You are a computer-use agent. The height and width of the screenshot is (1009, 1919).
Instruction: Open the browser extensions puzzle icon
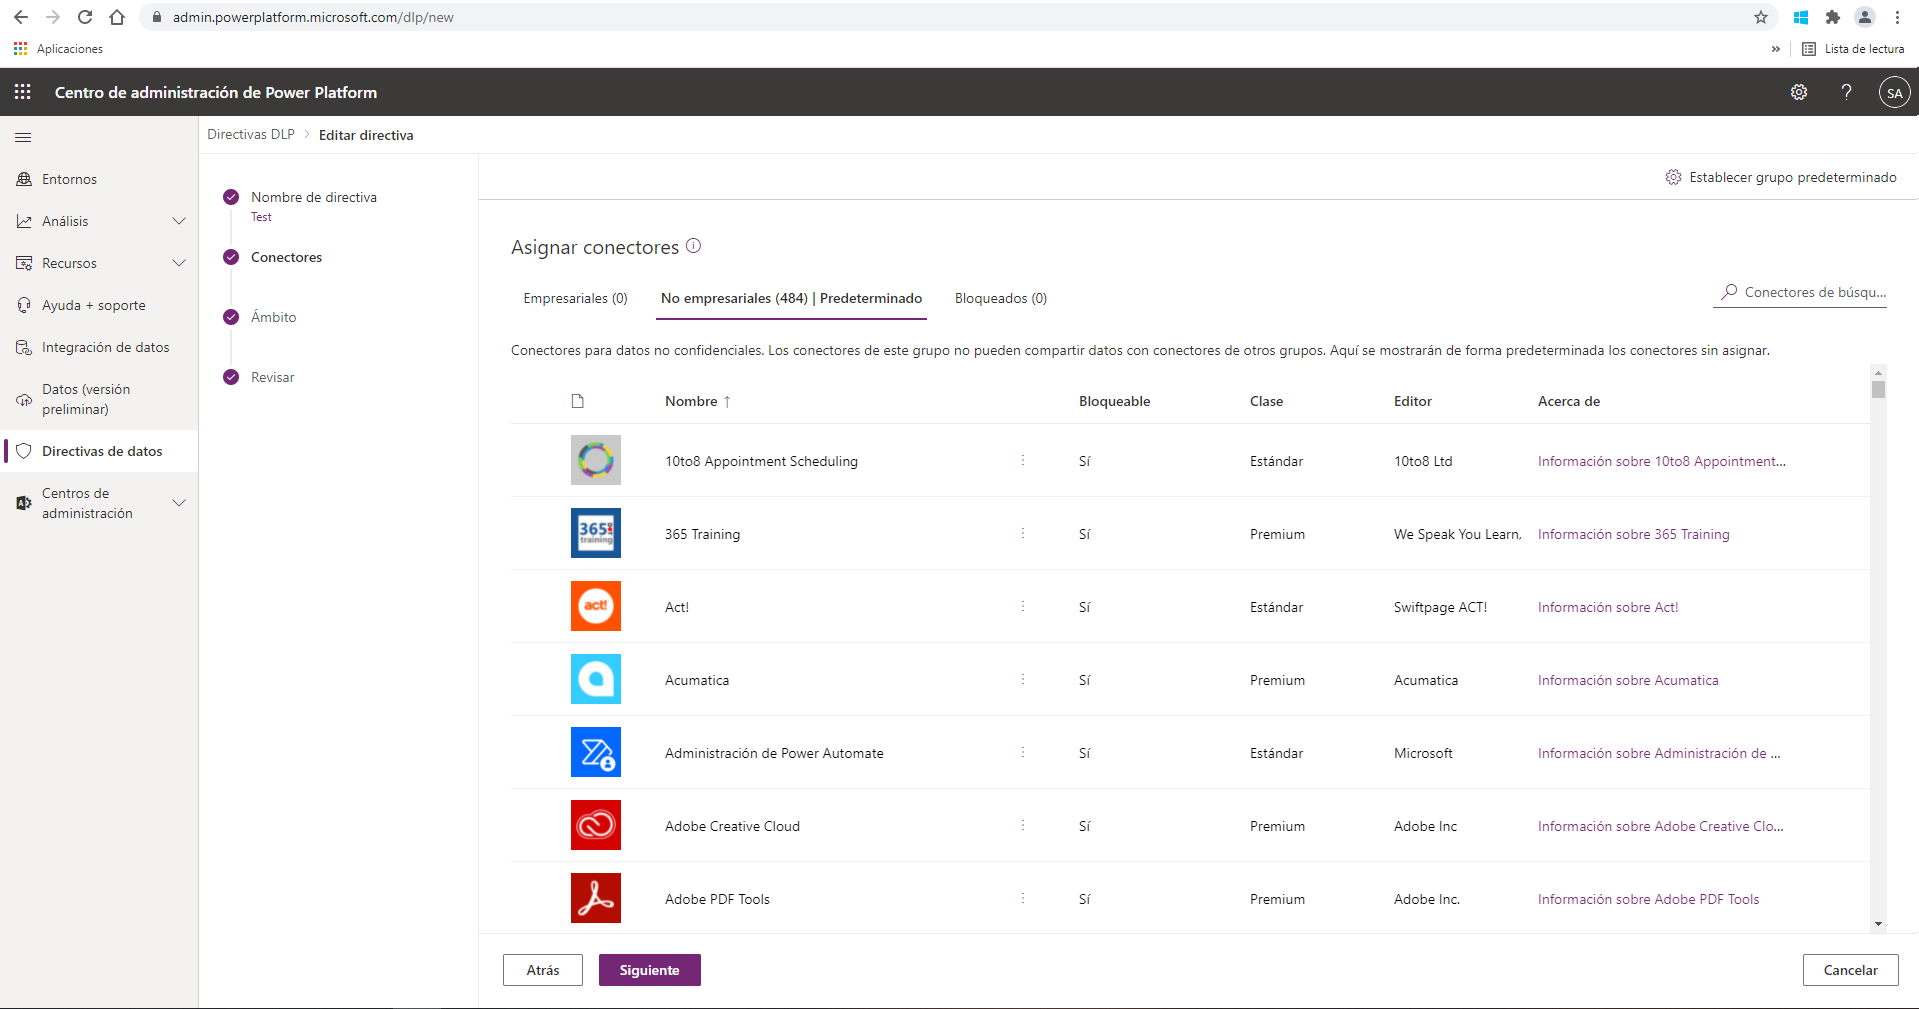coord(1833,17)
